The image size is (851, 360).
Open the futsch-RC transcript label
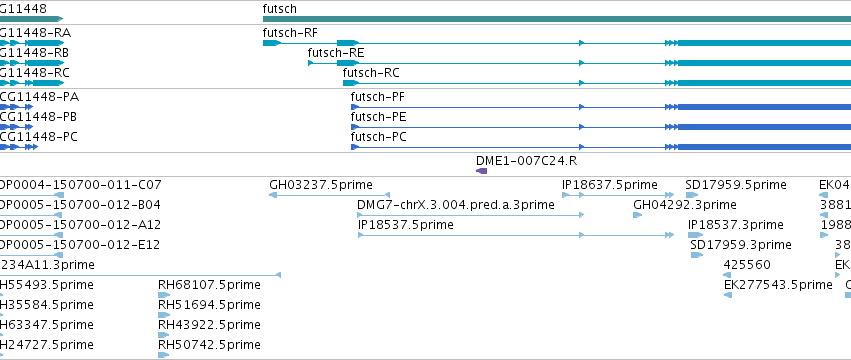pos(371,73)
